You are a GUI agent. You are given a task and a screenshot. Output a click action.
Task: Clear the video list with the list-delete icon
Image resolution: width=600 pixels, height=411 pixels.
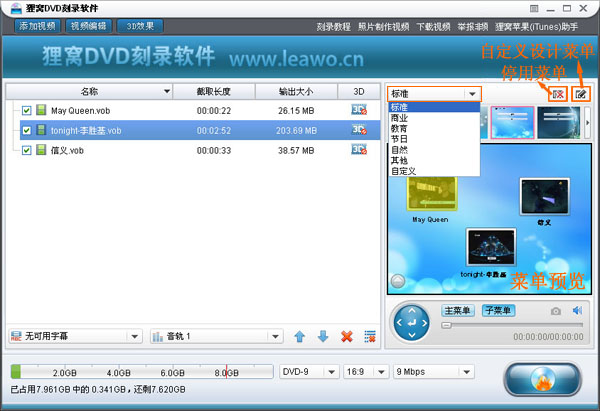coord(370,337)
